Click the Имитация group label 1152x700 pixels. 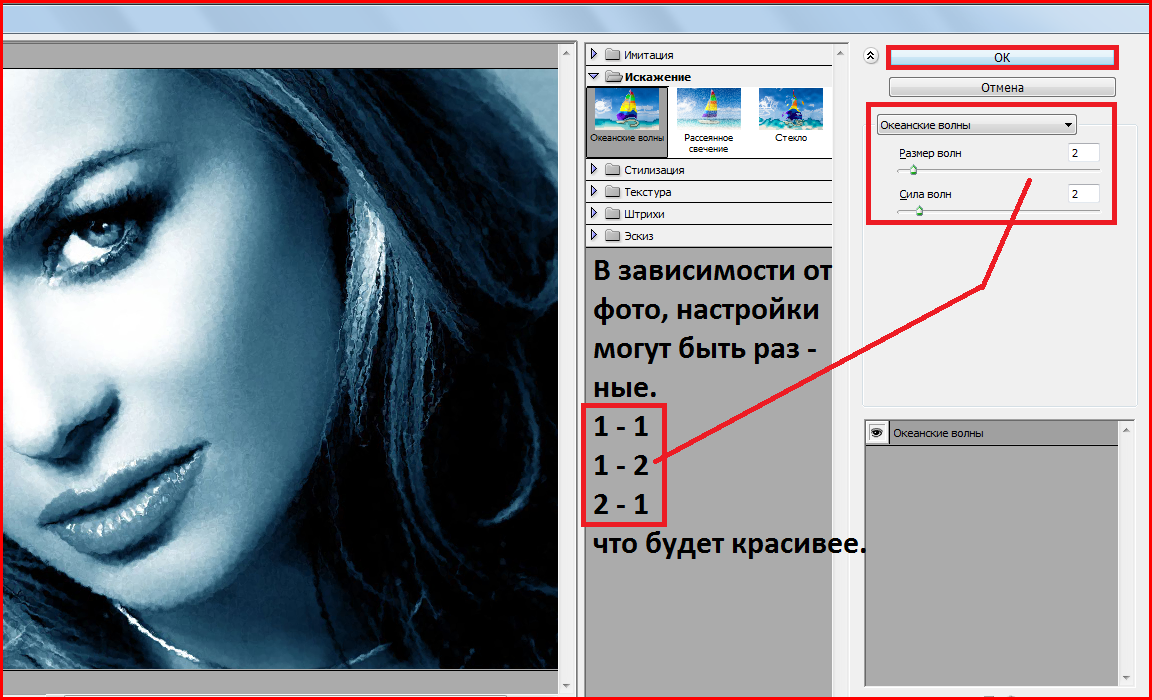tap(649, 55)
